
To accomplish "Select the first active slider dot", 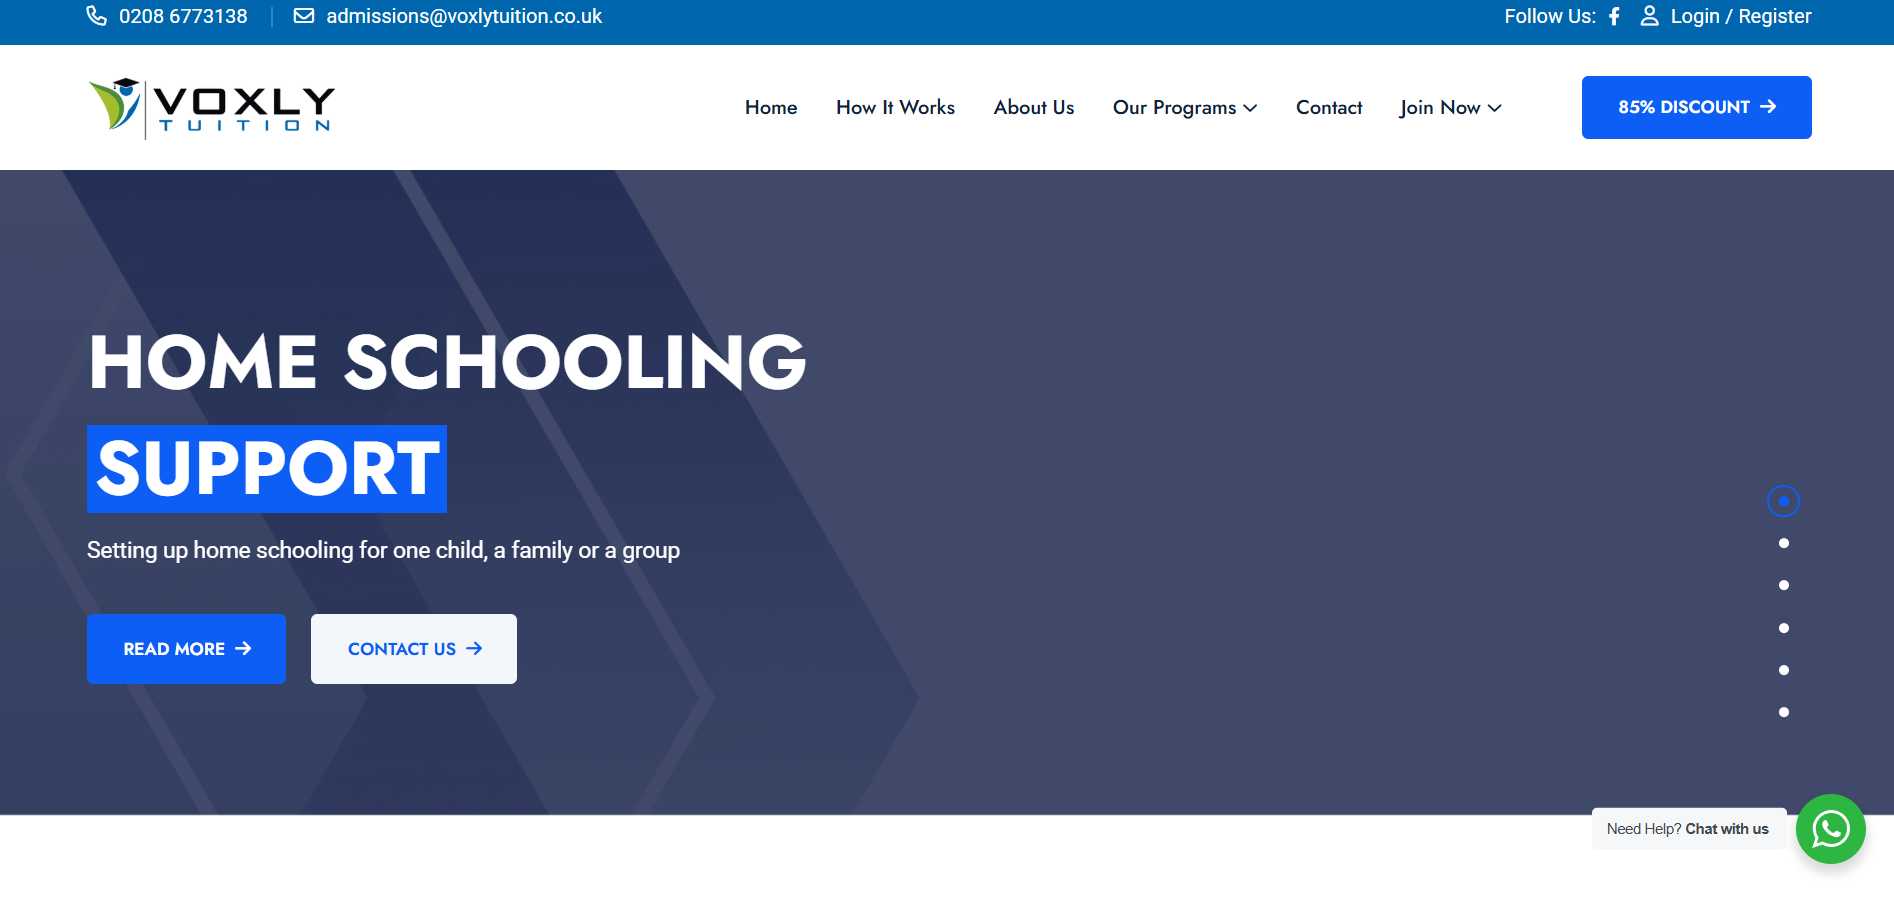I will click(x=1783, y=501).
